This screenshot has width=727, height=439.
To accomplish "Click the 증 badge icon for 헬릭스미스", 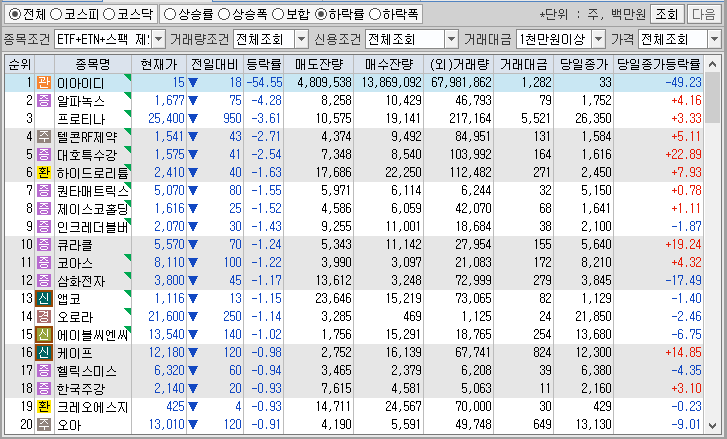I will pos(44,370).
